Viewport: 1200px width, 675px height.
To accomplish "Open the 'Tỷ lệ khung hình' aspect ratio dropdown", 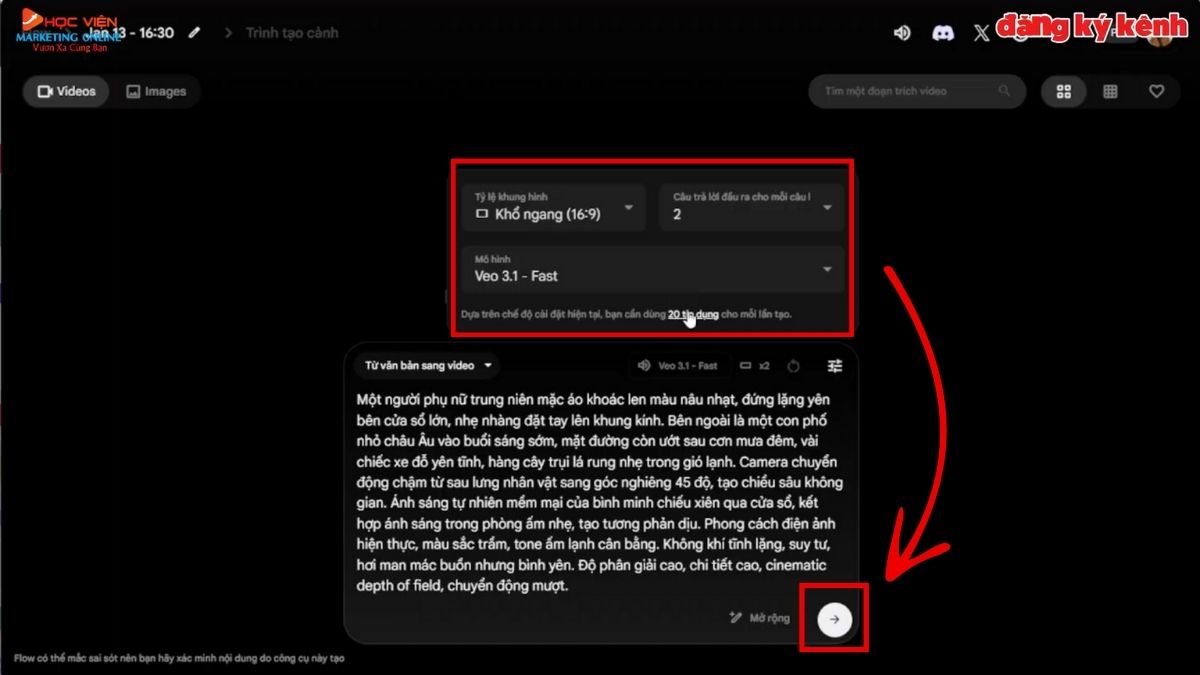I will tap(553, 208).
